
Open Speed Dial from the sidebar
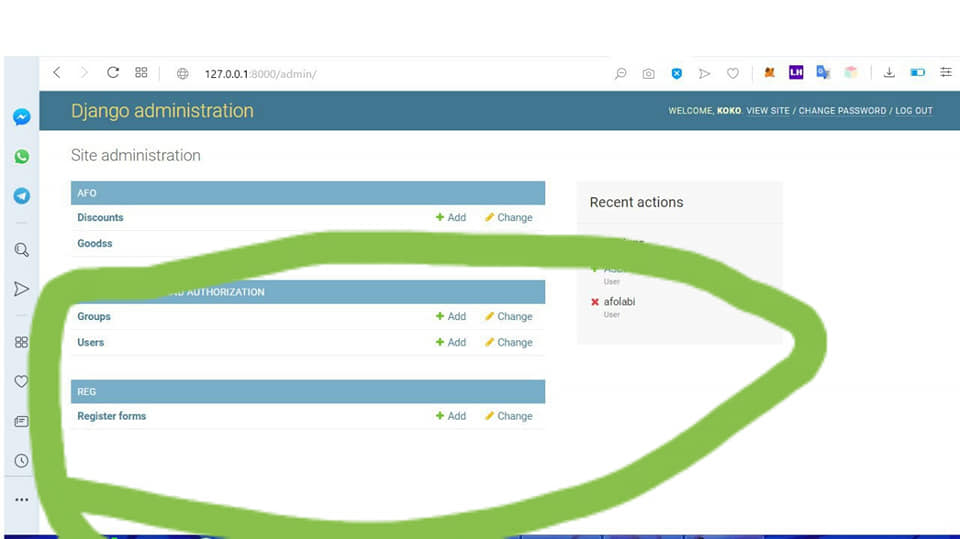point(21,342)
